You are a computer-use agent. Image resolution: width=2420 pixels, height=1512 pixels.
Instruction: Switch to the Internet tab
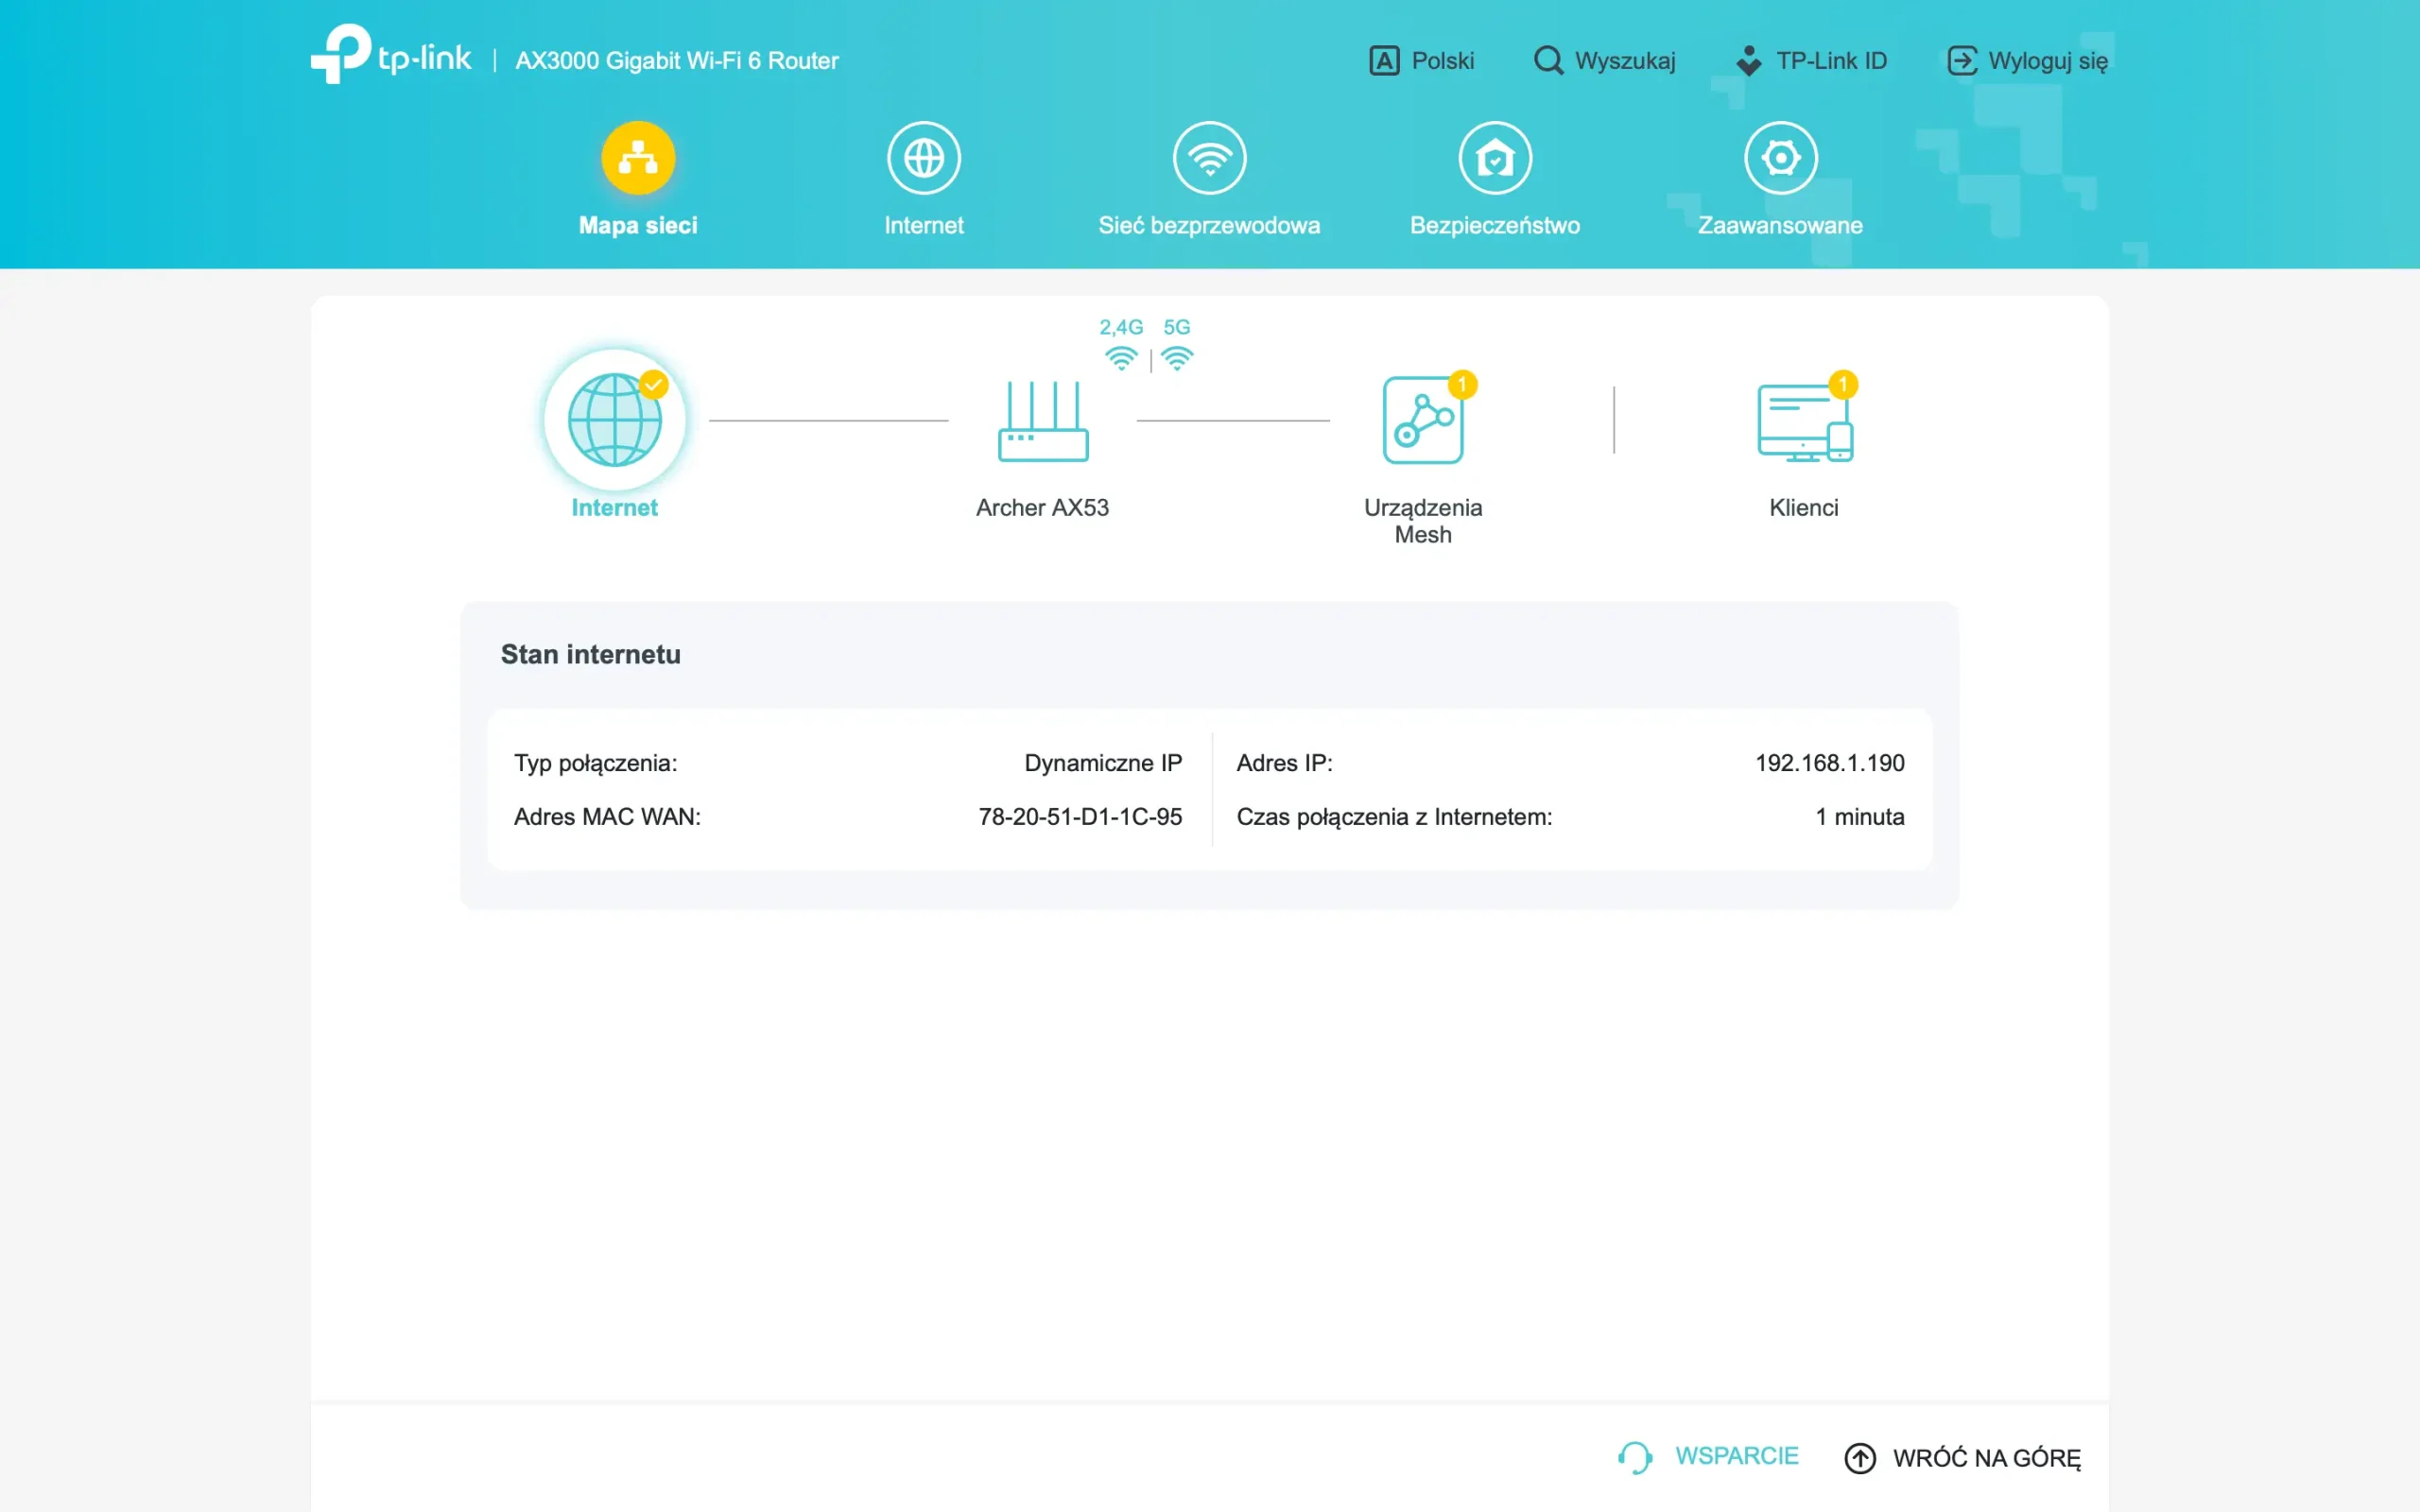point(923,178)
